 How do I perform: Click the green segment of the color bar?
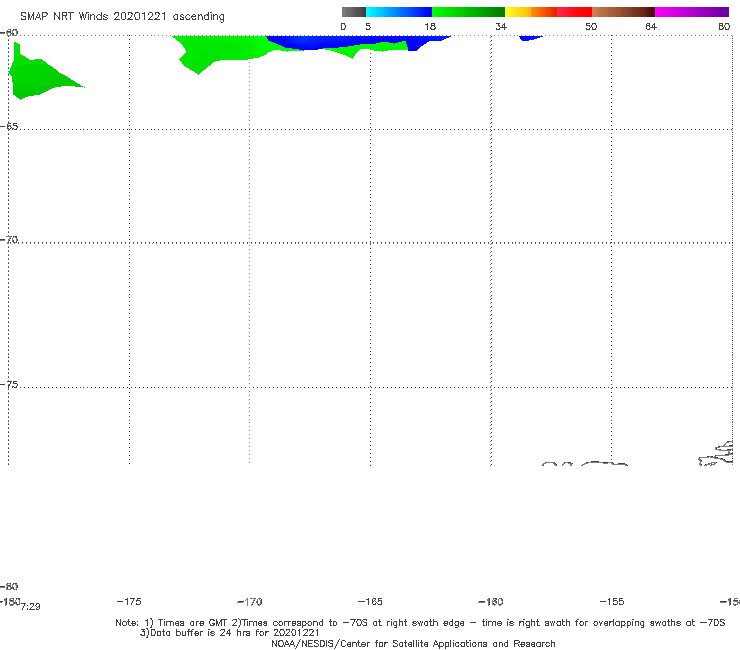pos(468,12)
